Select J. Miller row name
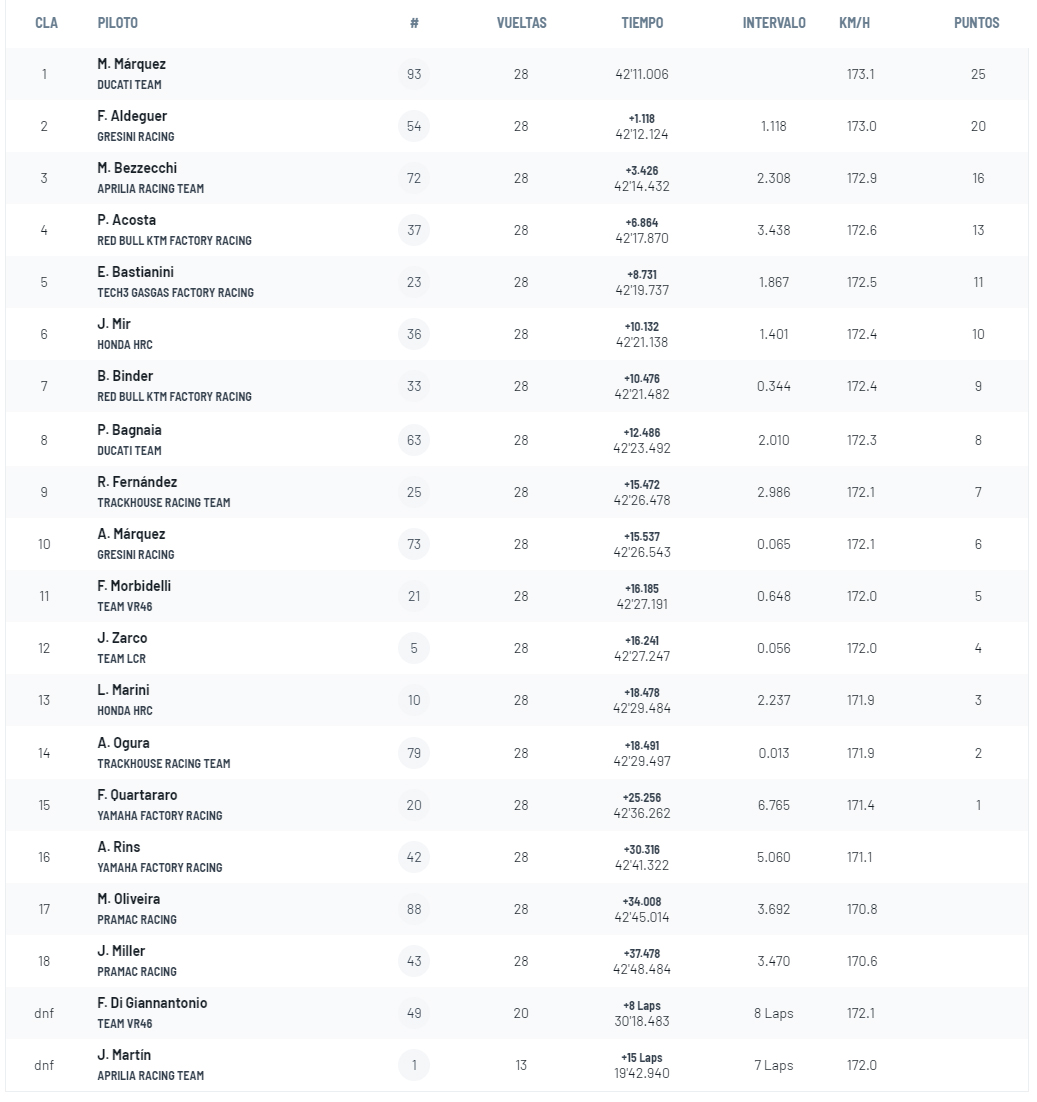The width and height of the screenshot is (1037, 1102). click(x=121, y=951)
